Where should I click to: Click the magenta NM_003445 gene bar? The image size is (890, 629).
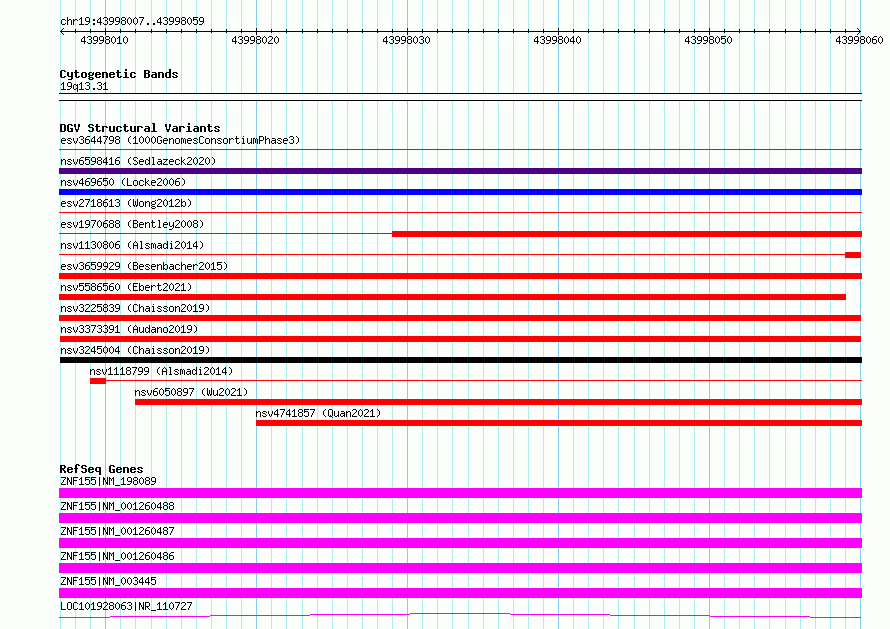[x=460, y=593]
